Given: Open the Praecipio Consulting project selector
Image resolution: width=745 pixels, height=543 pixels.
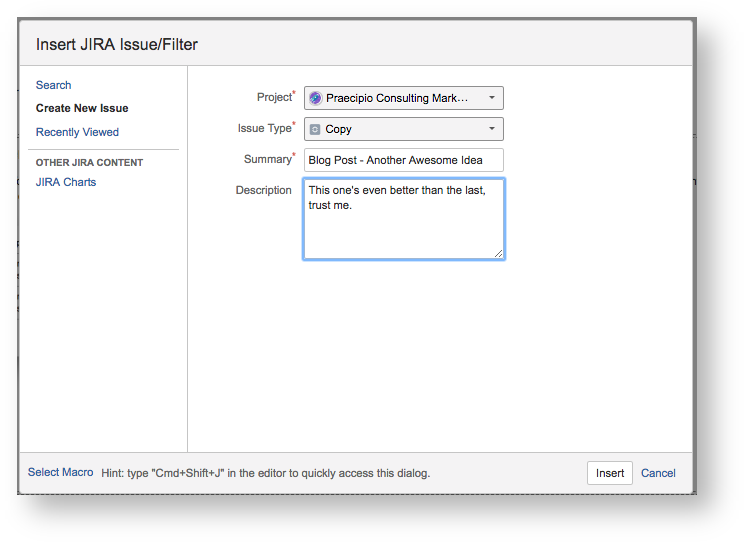Looking at the screenshot, I should 404,98.
